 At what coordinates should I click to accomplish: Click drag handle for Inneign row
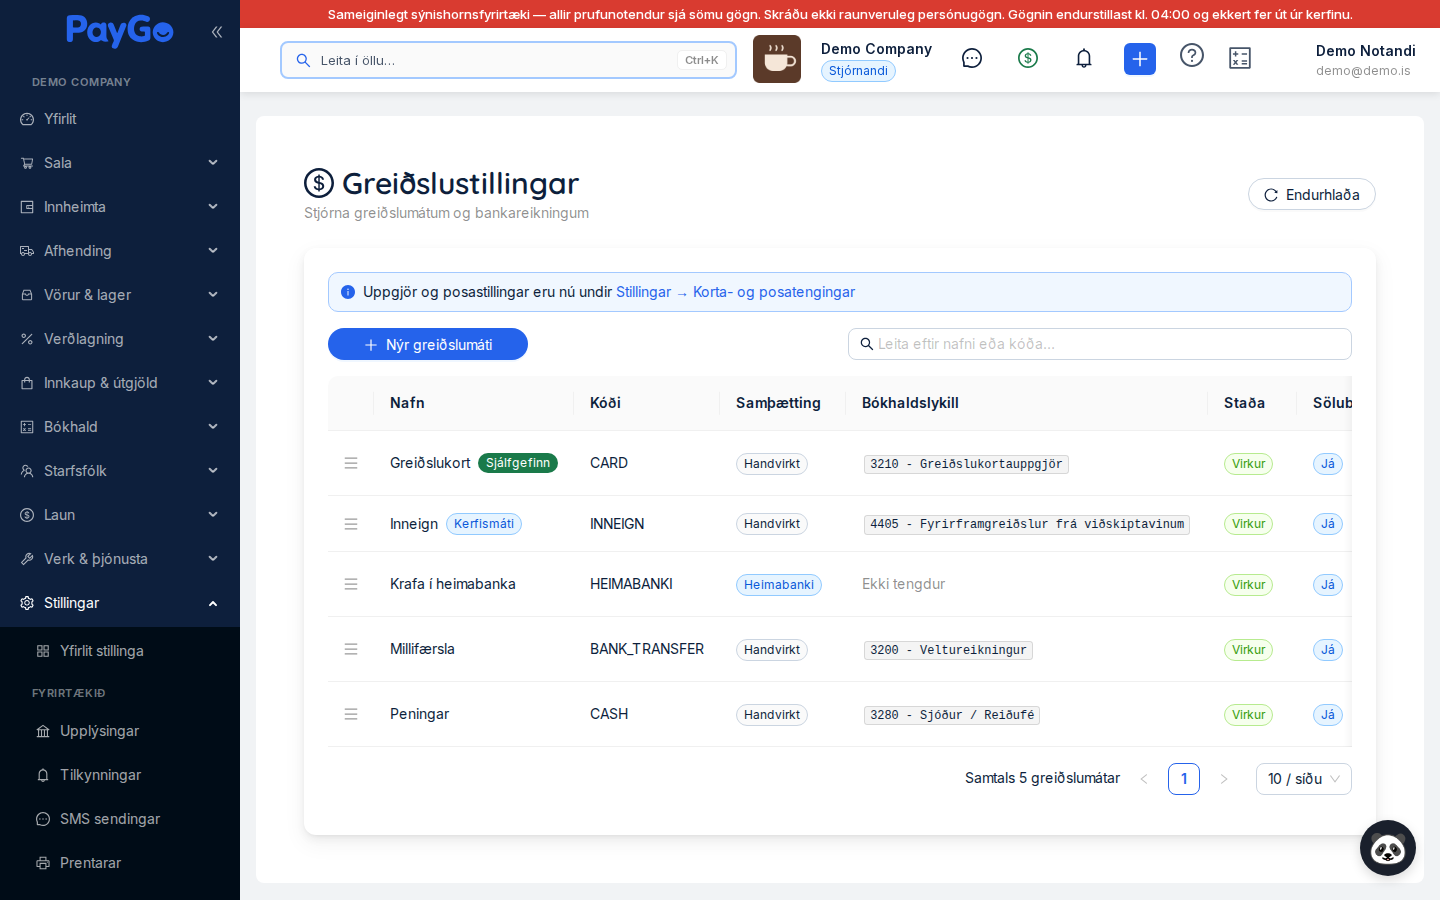click(x=351, y=524)
